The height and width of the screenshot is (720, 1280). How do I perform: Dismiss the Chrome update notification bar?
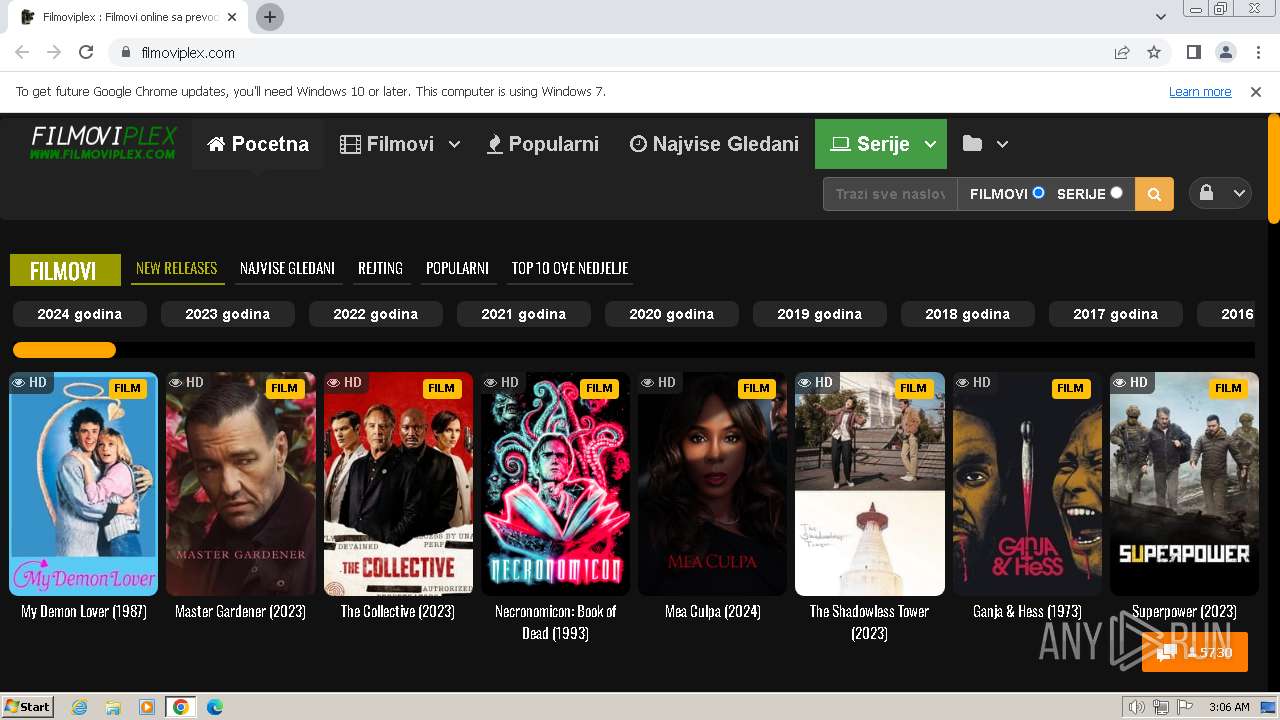[1256, 92]
